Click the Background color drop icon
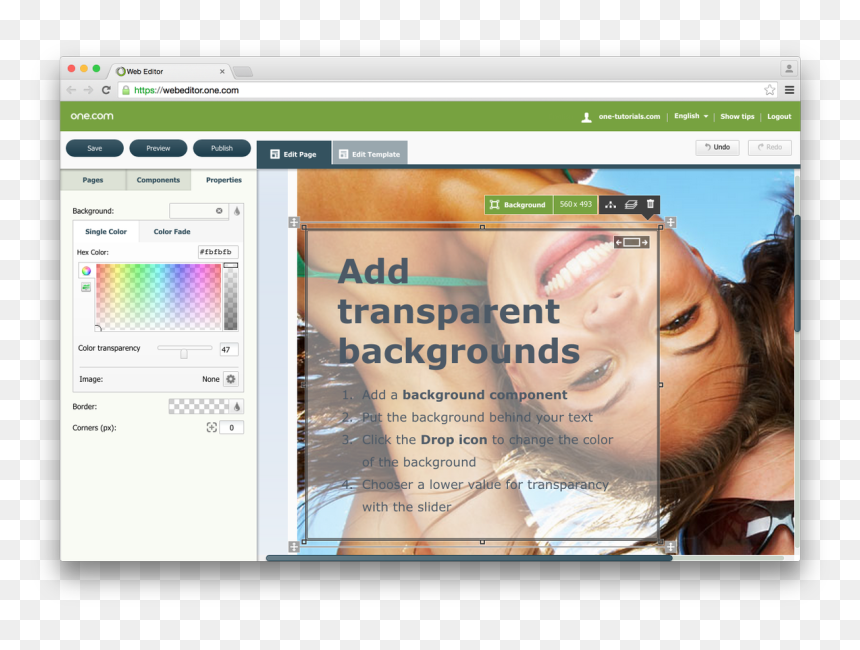The image size is (860, 650). [x=237, y=211]
